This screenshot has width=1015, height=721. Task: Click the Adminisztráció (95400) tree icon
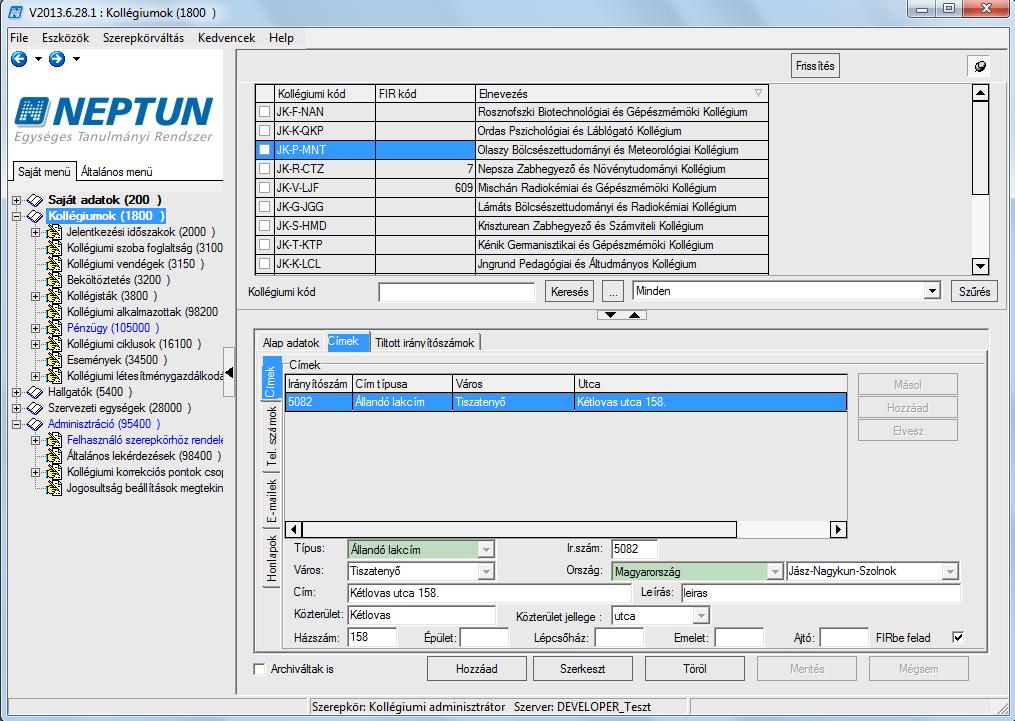(35, 424)
